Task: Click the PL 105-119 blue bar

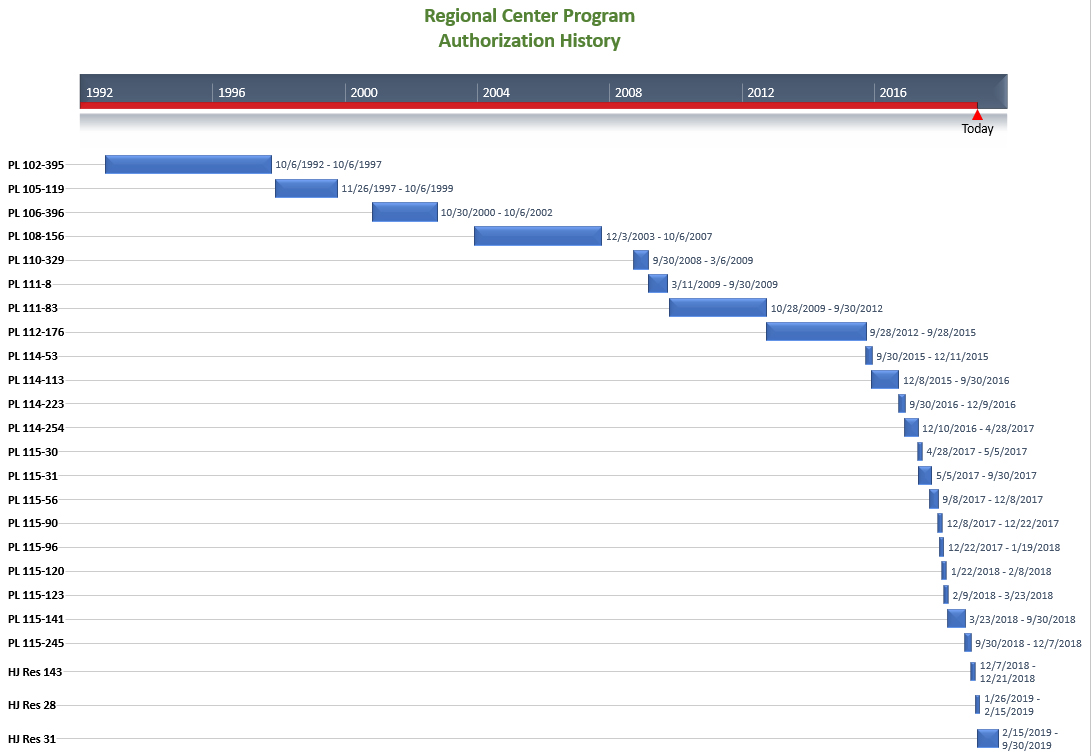Action: click(306, 188)
